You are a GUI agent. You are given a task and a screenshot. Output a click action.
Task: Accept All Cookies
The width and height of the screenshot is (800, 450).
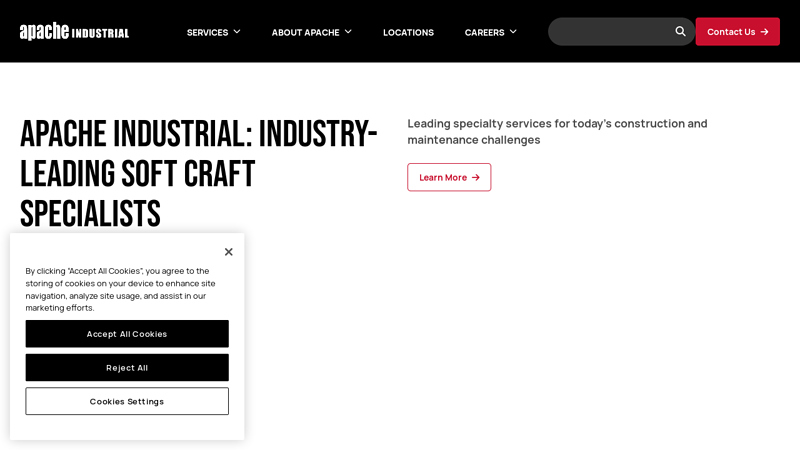(x=127, y=334)
